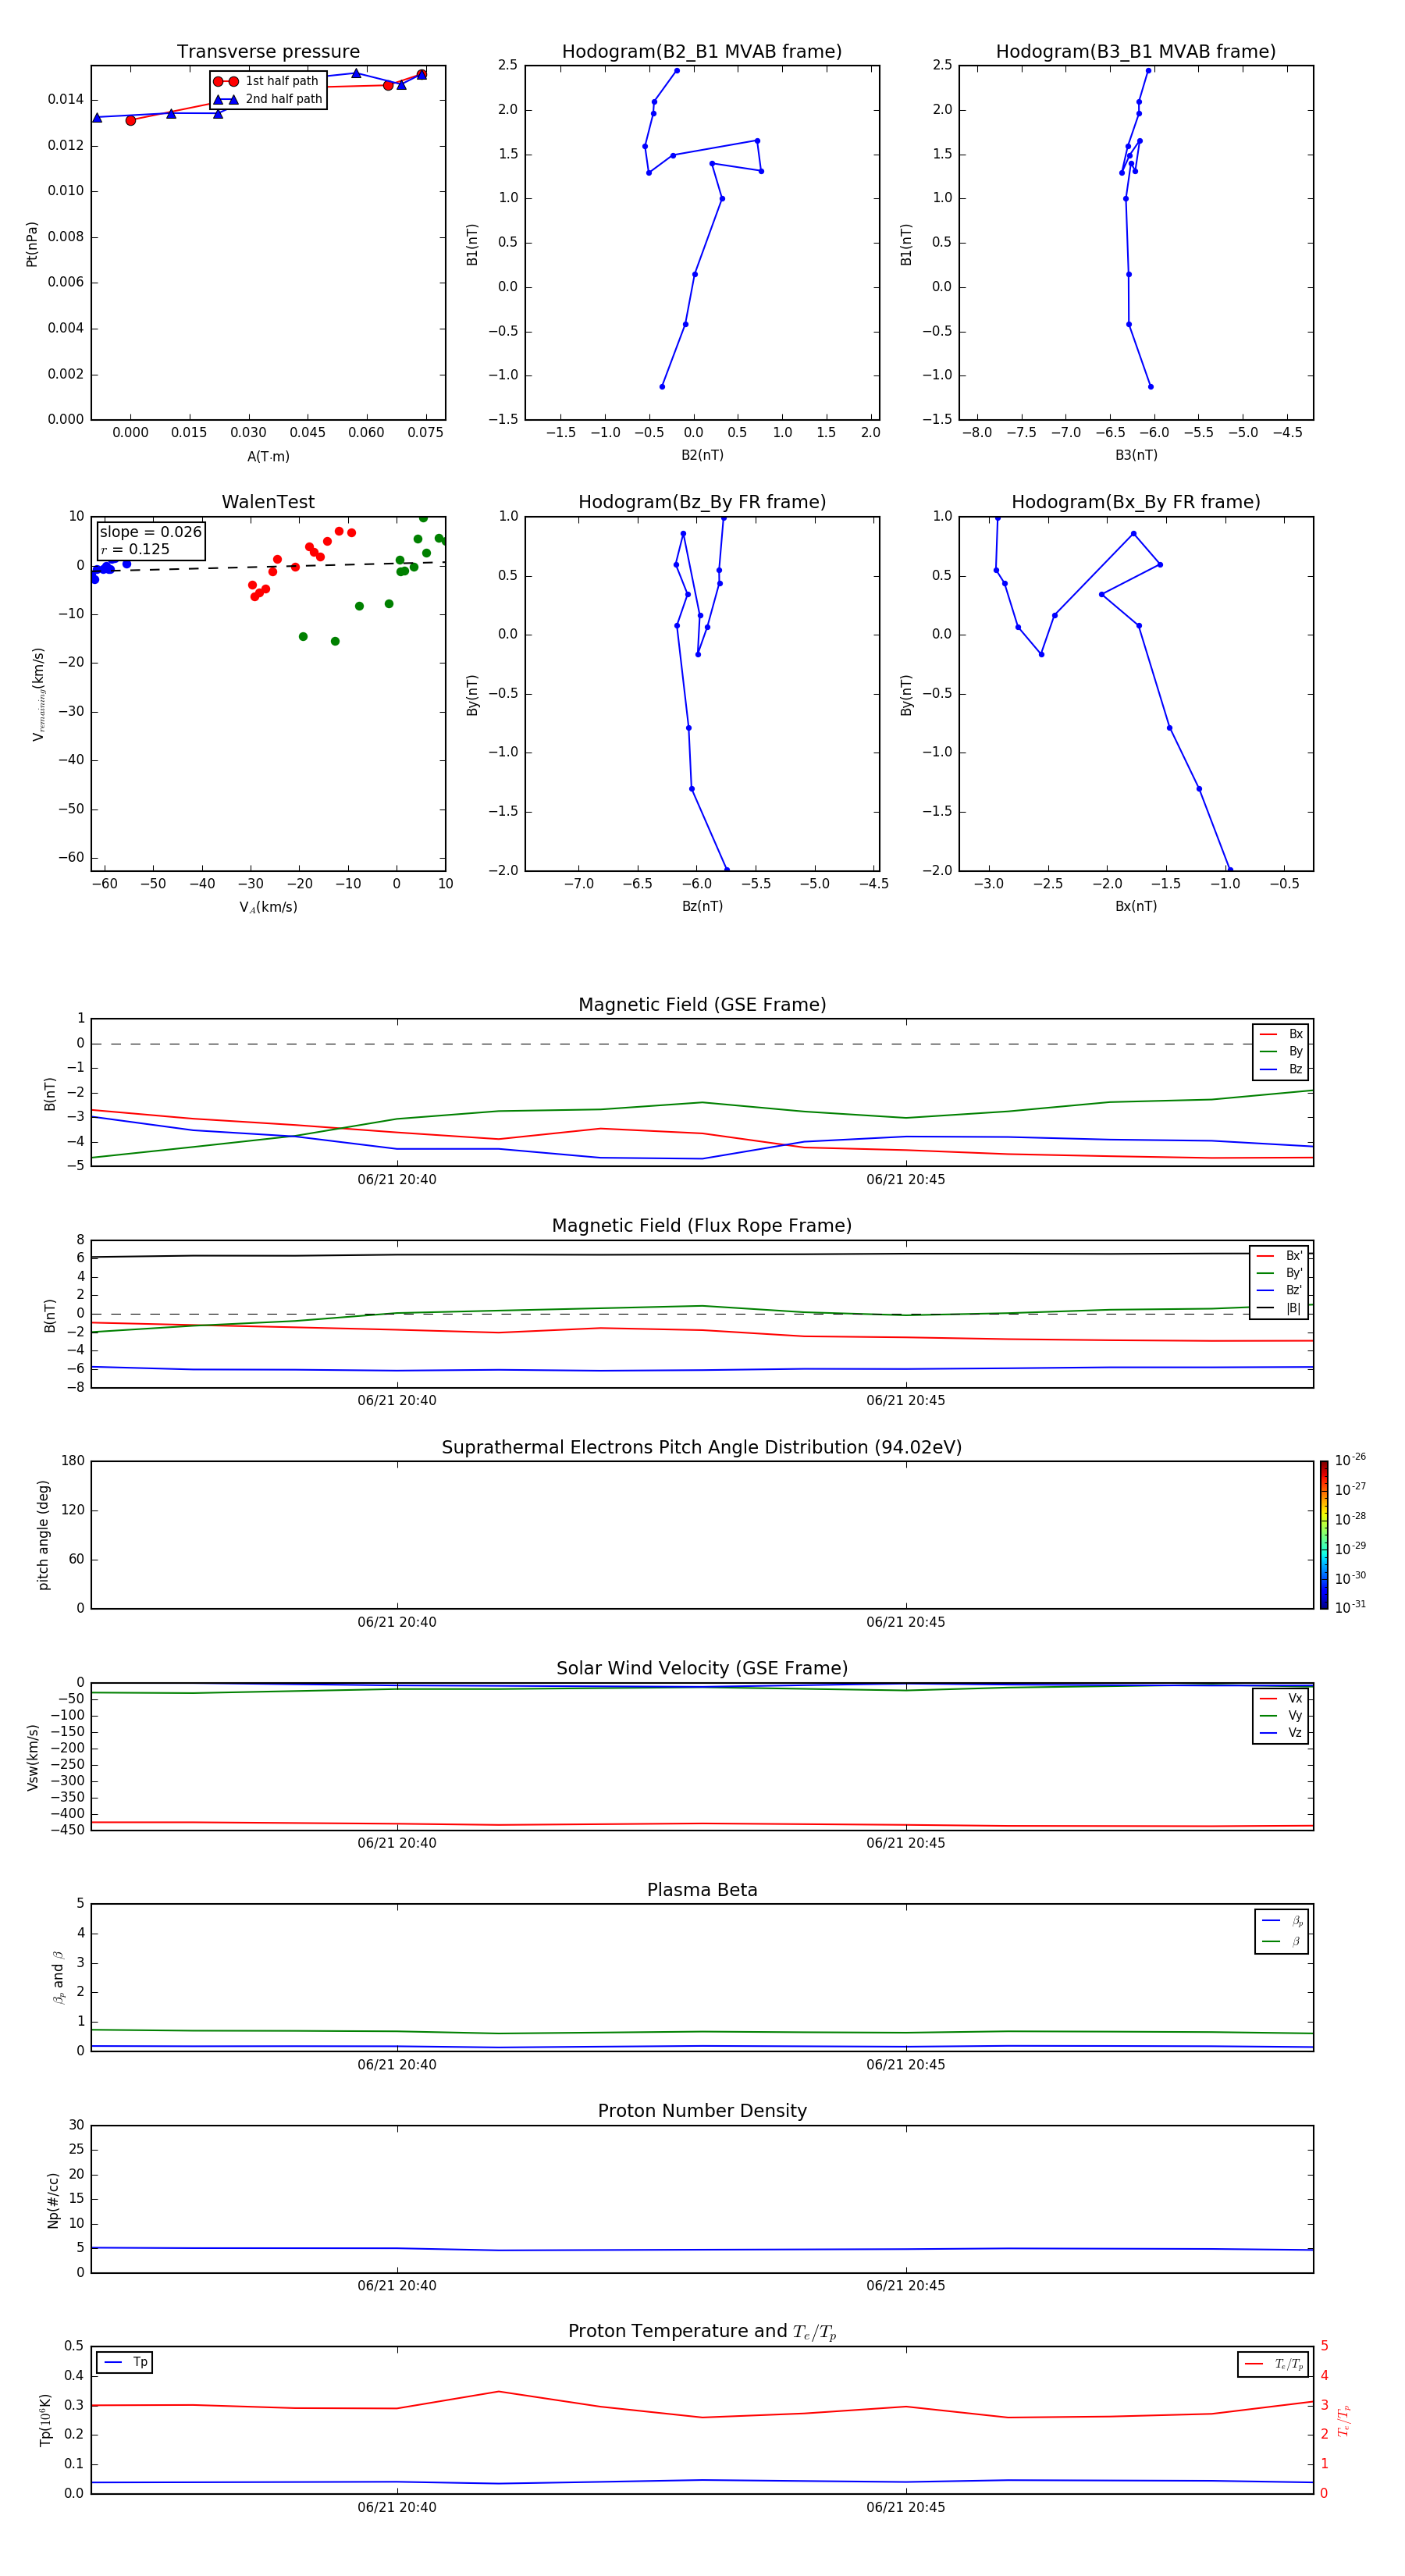Click the "Solar Wind Velocity (GSE Frame)" title

point(702,1668)
